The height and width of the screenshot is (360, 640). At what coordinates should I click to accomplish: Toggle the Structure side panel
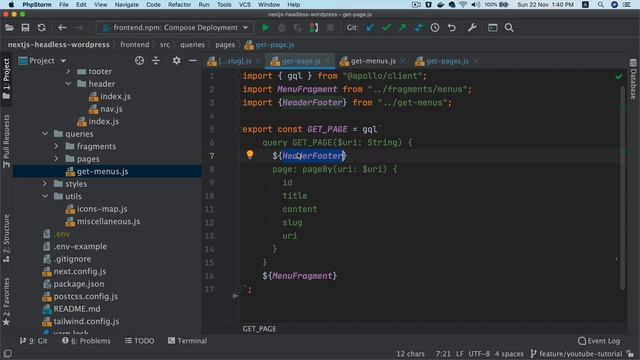point(6,238)
